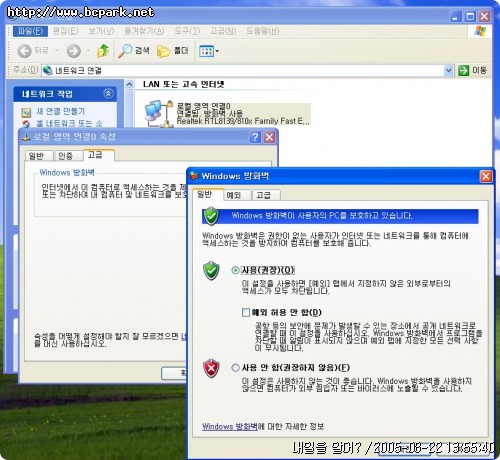Image resolution: width=500 pixels, height=460 pixels.
Task: Open the 파일(F) menu
Action: [x=30, y=31]
